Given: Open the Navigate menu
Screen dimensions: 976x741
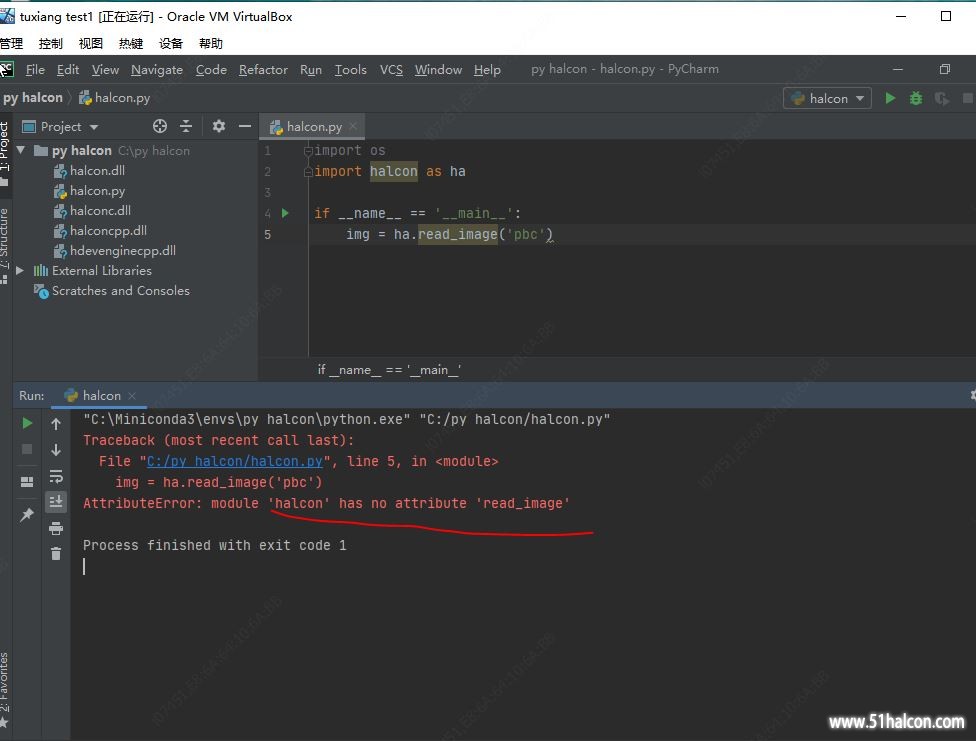Looking at the screenshot, I should [x=157, y=70].
